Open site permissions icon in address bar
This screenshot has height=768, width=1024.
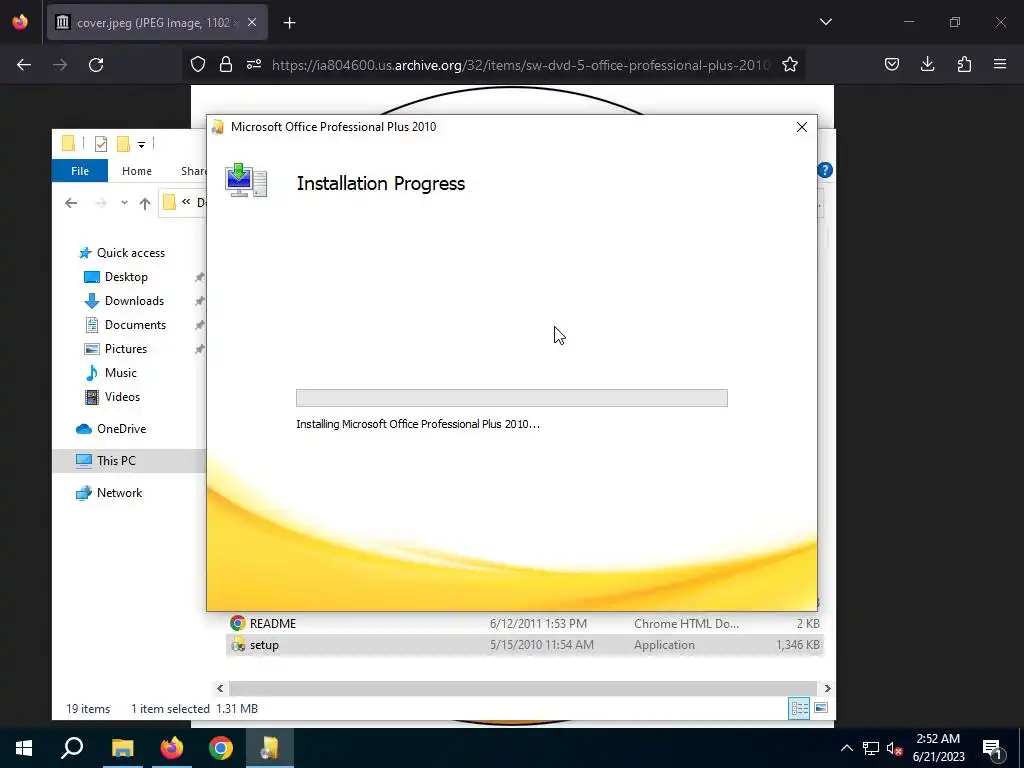[254, 64]
